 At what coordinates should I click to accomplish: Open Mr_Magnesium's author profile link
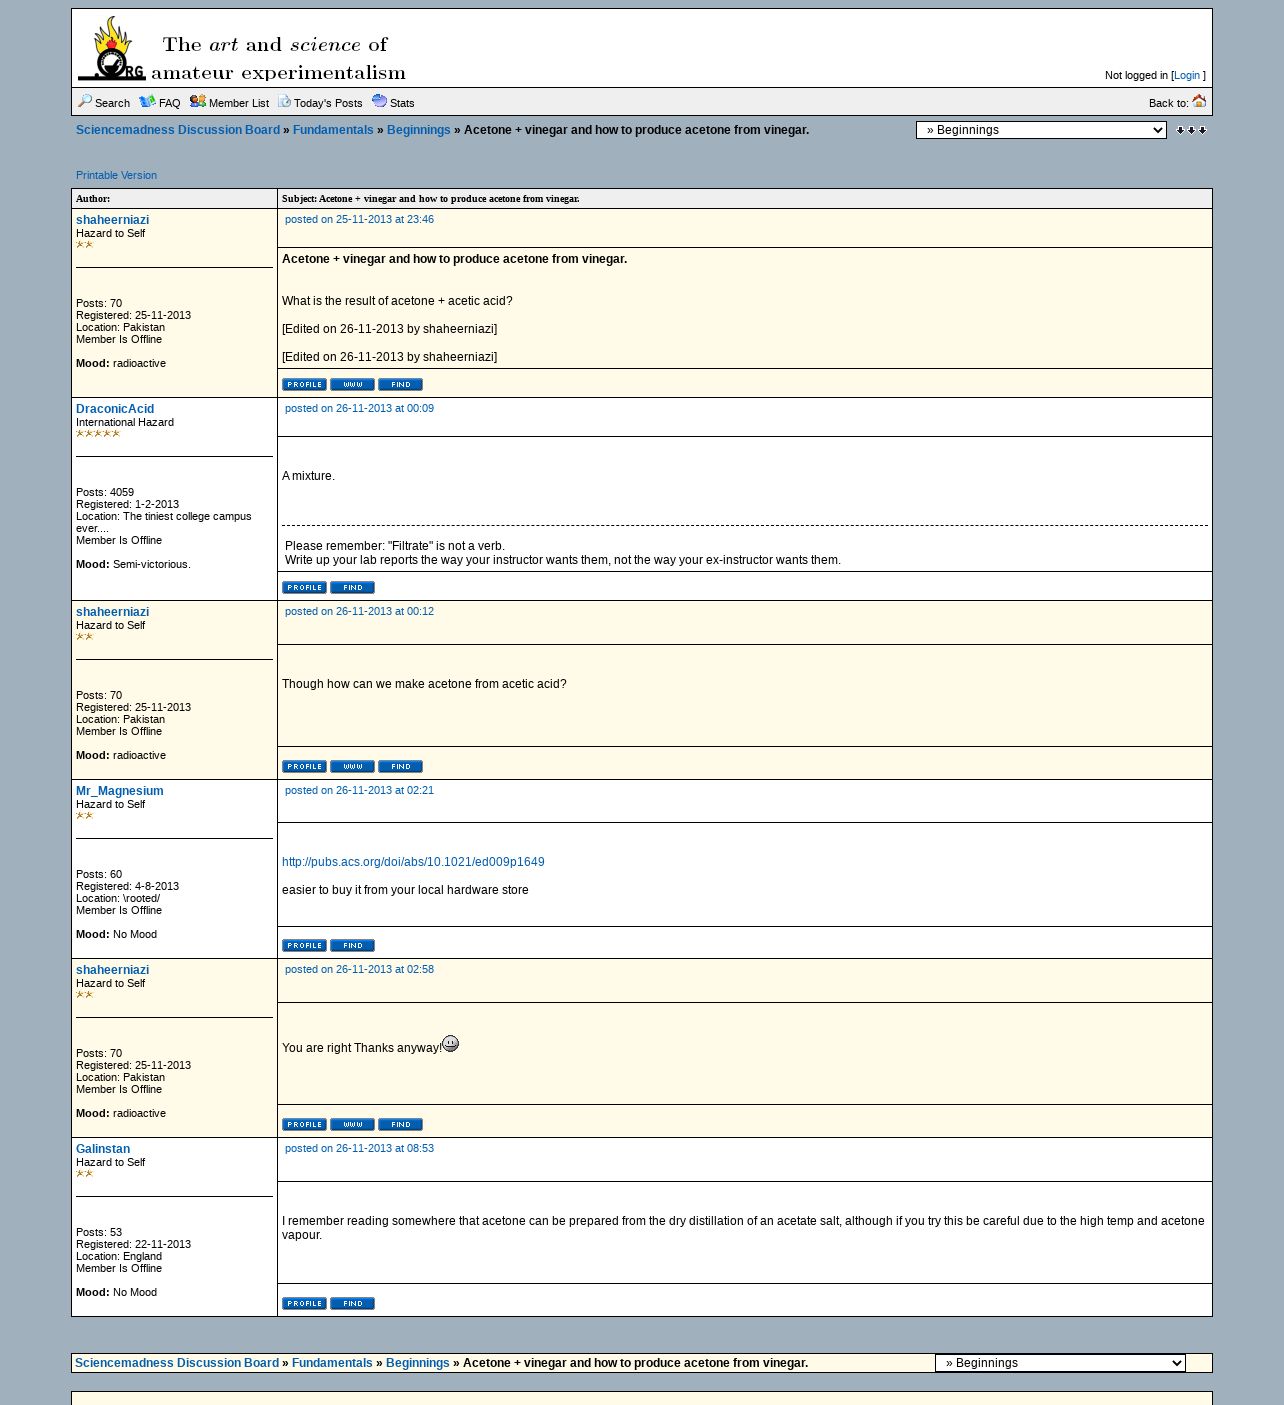click(120, 791)
